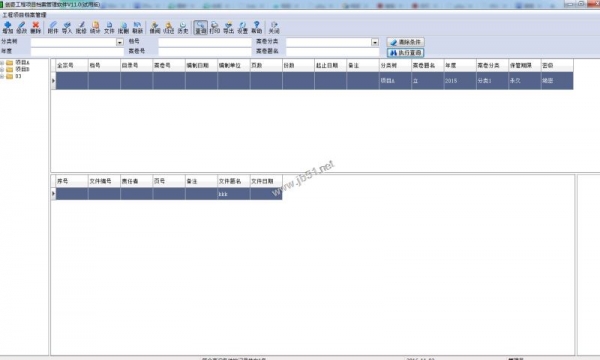Click the 修改 (Edit) pencil icon
The width and height of the screenshot is (600, 360).
pyautogui.click(x=21, y=28)
